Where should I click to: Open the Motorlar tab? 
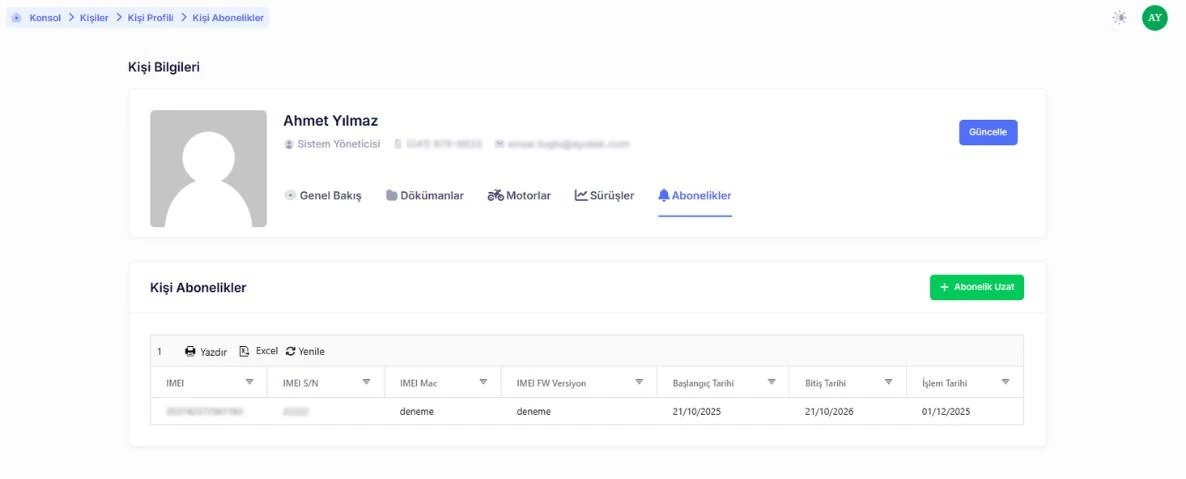click(519, 195)
